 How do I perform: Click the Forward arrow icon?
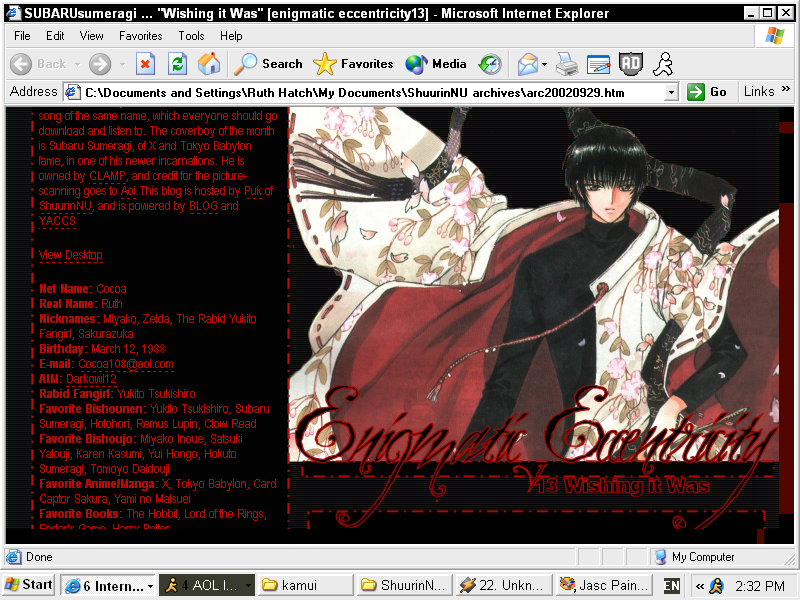click(x=100, y=64)
